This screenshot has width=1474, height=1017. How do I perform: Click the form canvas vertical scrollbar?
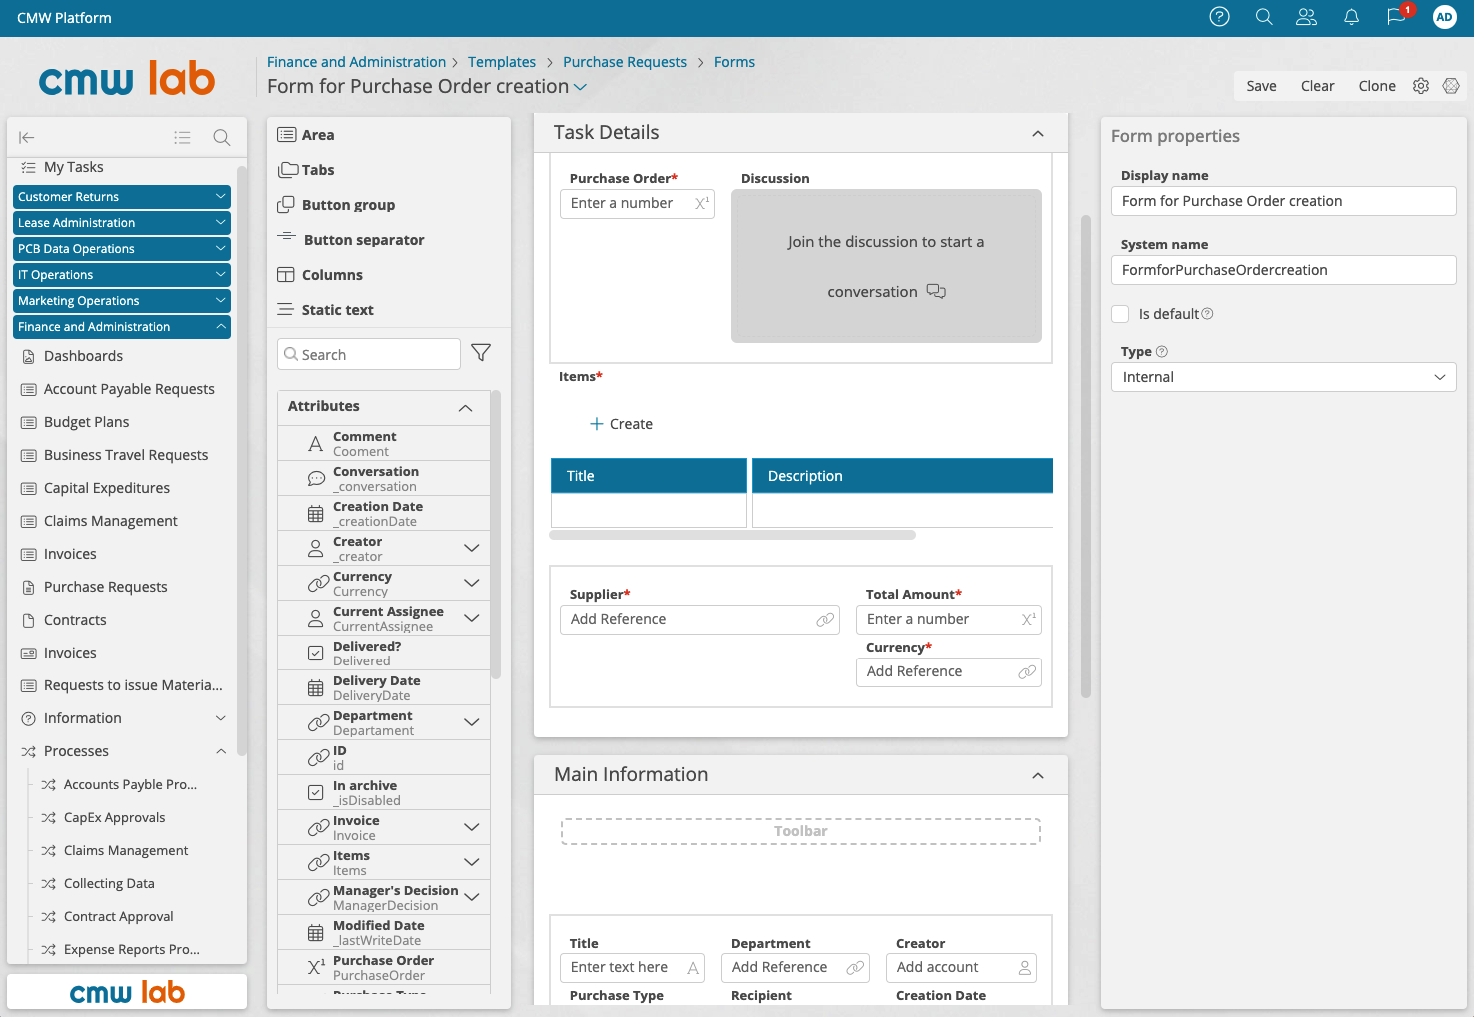point(1086,456)
